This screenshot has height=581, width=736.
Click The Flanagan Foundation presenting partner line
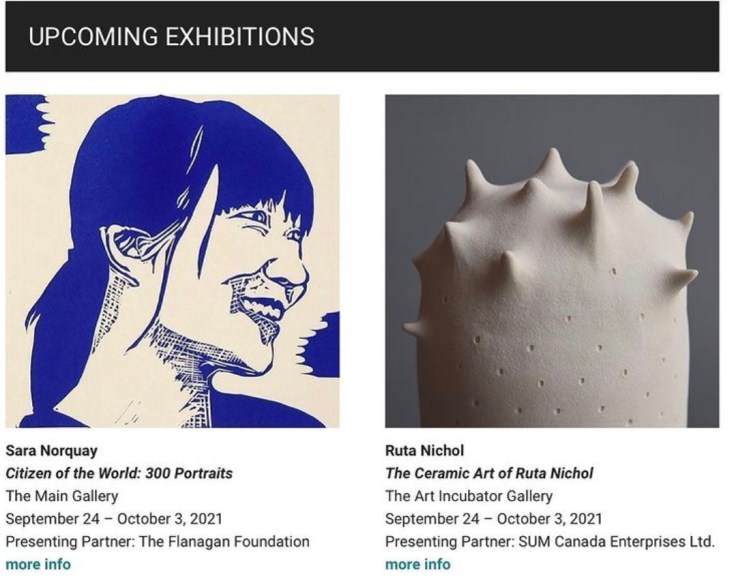tap(157, 542)
